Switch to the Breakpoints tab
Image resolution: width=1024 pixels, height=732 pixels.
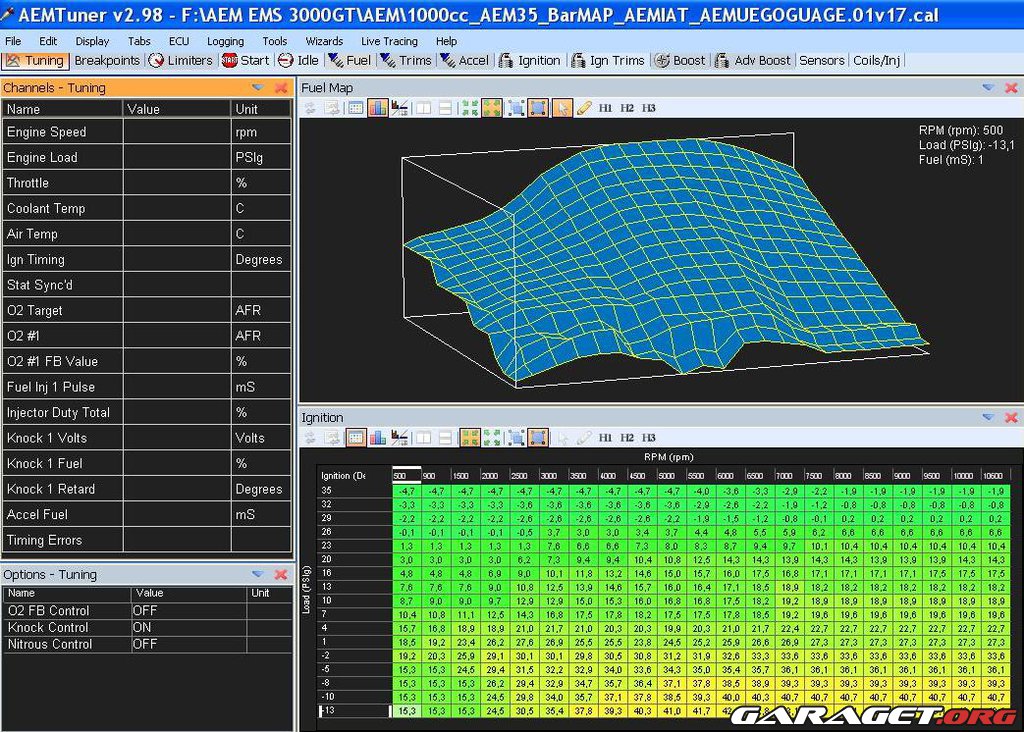pos(107,61)
